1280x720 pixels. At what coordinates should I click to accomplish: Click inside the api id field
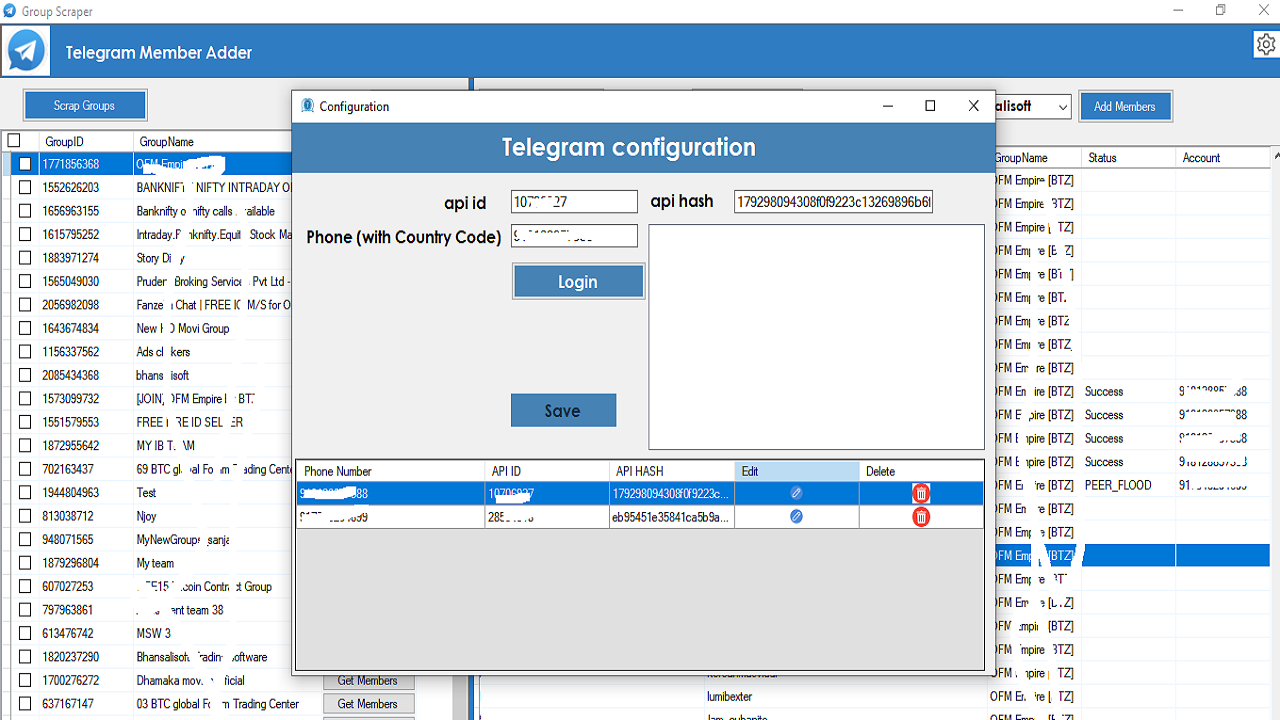coord(573,201)
